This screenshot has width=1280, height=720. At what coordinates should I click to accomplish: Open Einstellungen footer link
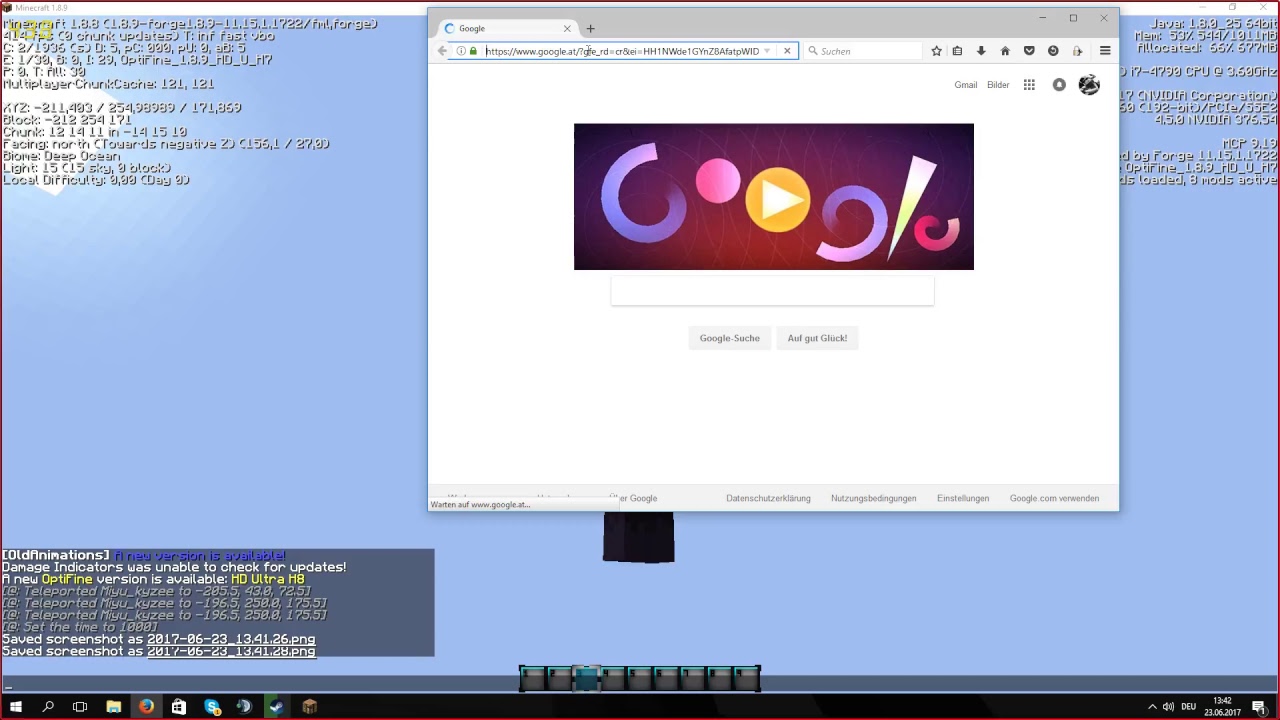pos(963,498)
